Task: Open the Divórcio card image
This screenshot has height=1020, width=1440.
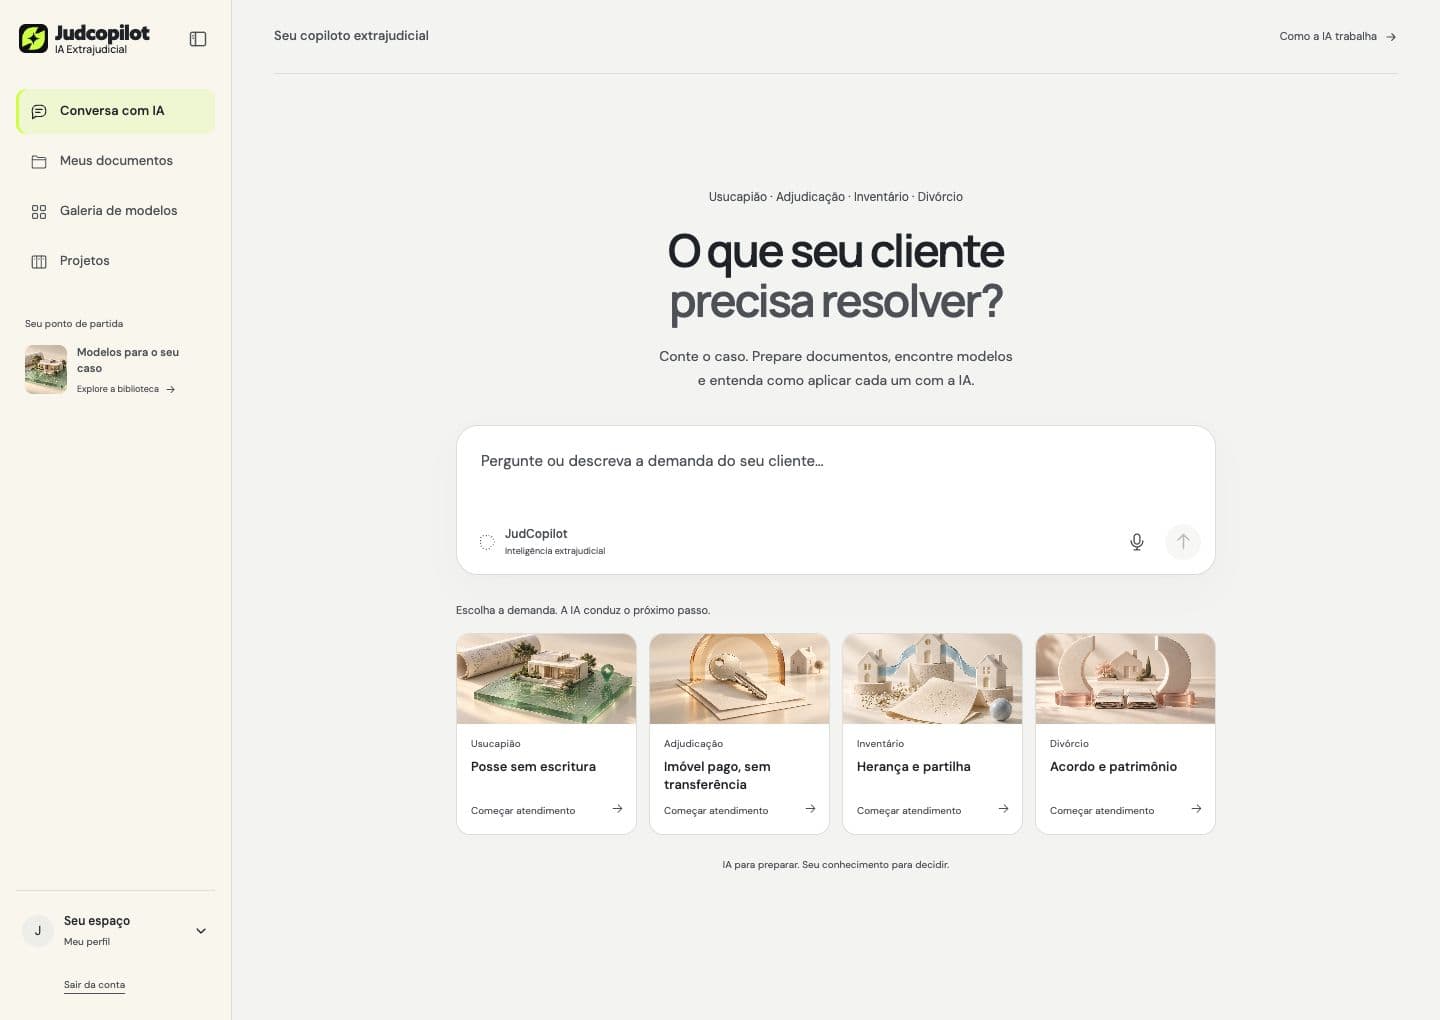Action: tap(1125, 679)
